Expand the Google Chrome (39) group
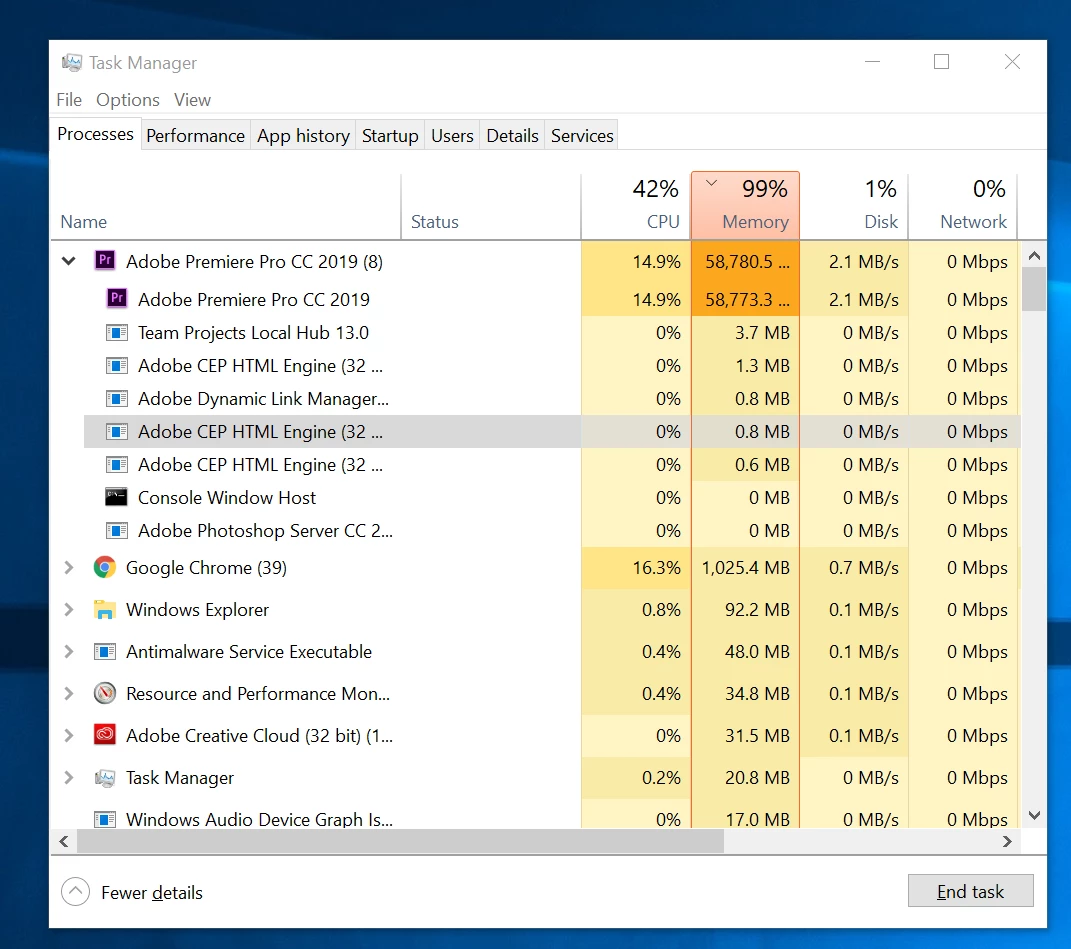This screenshot has height=949, width=1071. [68, 567]
